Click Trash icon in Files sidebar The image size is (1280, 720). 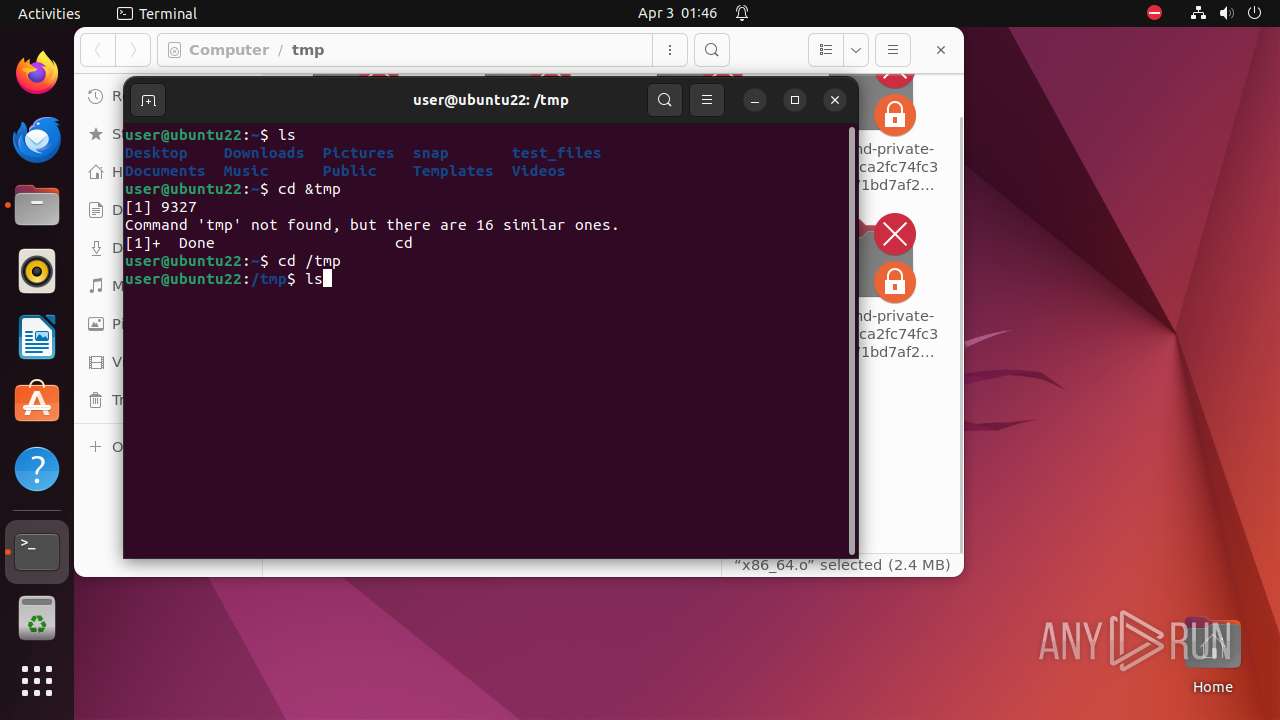96,399
